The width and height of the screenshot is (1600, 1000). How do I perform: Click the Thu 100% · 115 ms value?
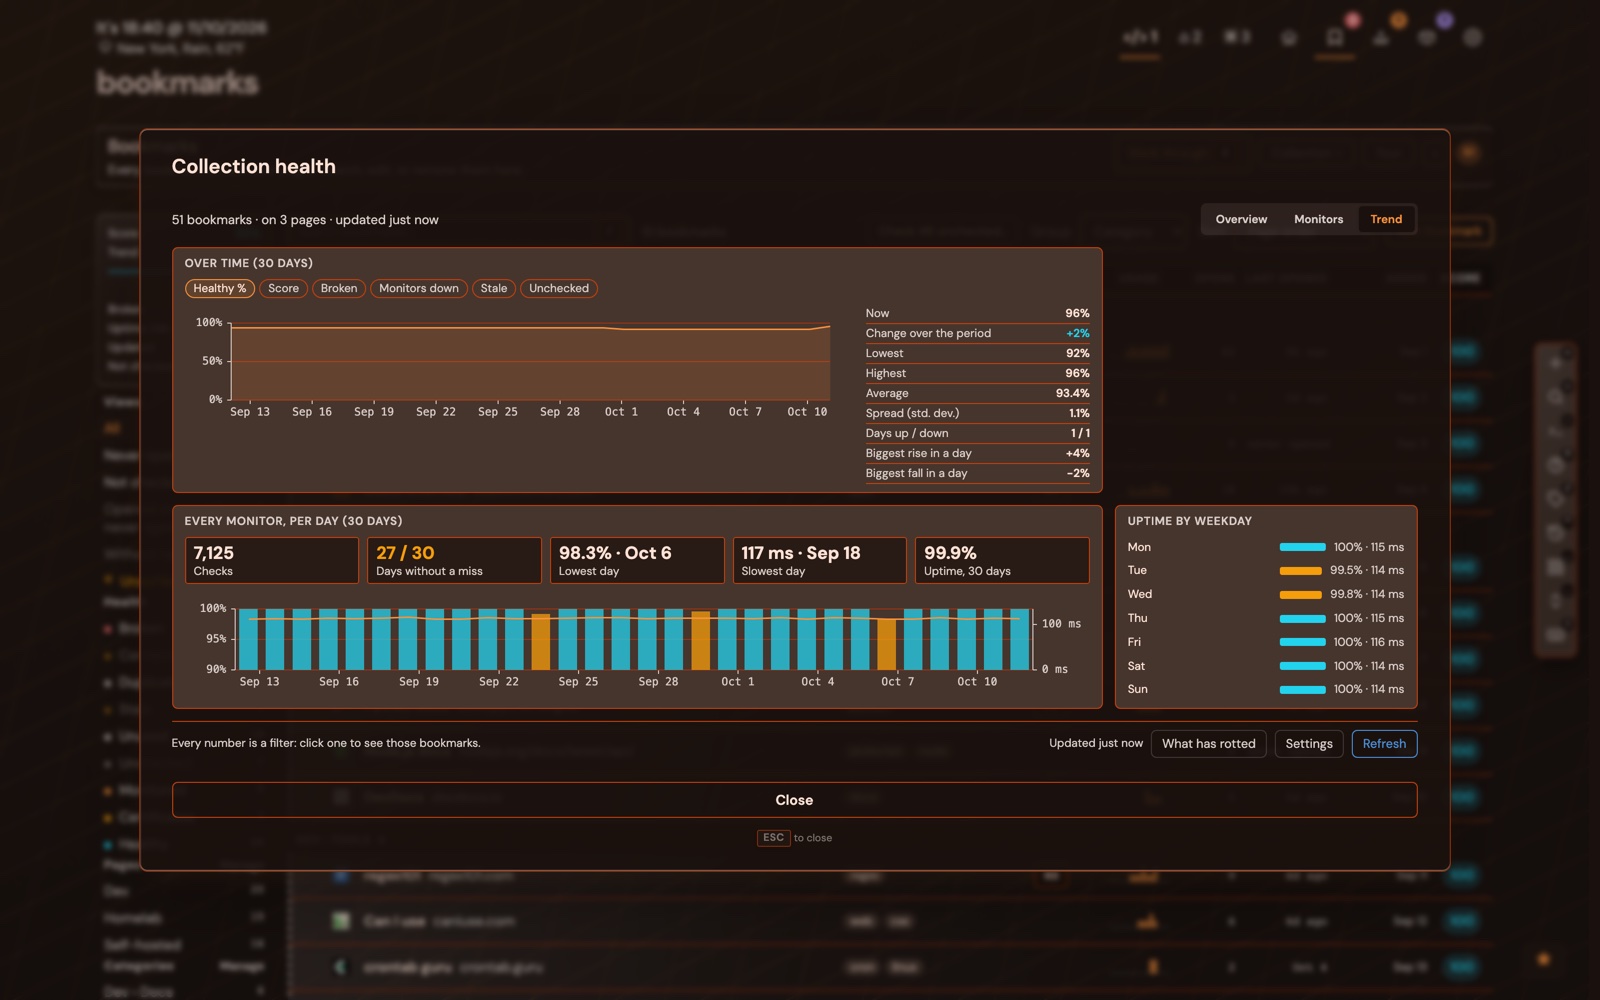click(x=1368, y=618)
